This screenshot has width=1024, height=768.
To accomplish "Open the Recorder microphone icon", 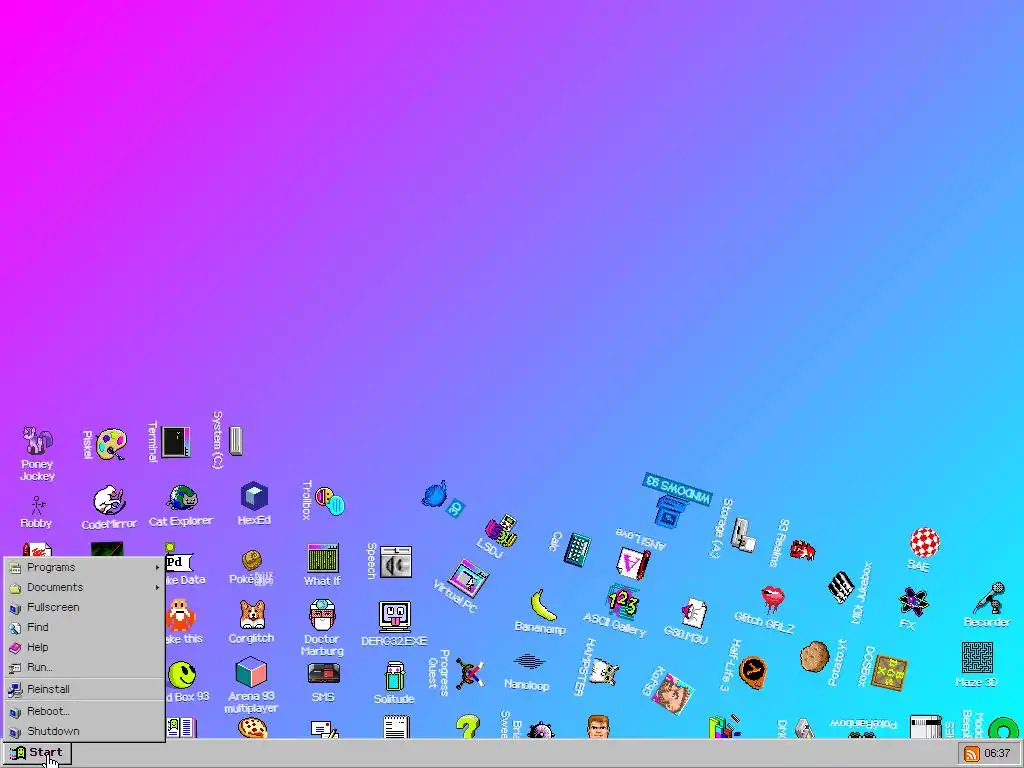I will tap(991, 598).
